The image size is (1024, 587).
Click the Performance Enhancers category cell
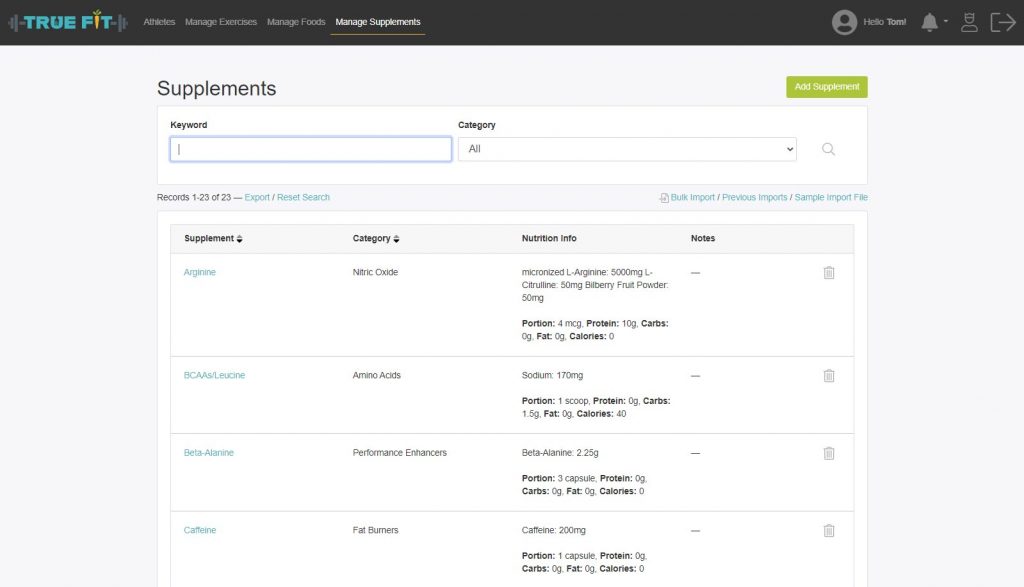(x=400, y=452)
